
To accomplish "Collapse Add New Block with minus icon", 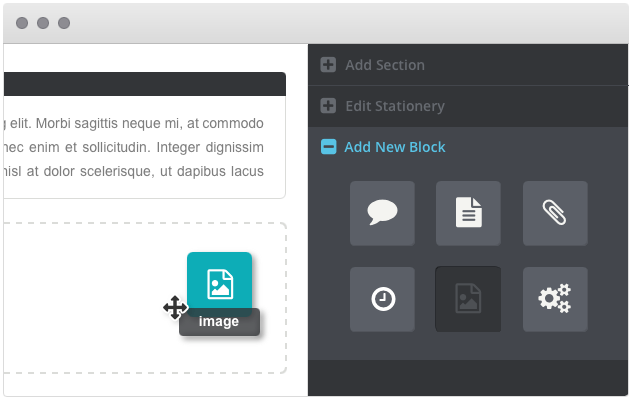I will click(328, 147).
